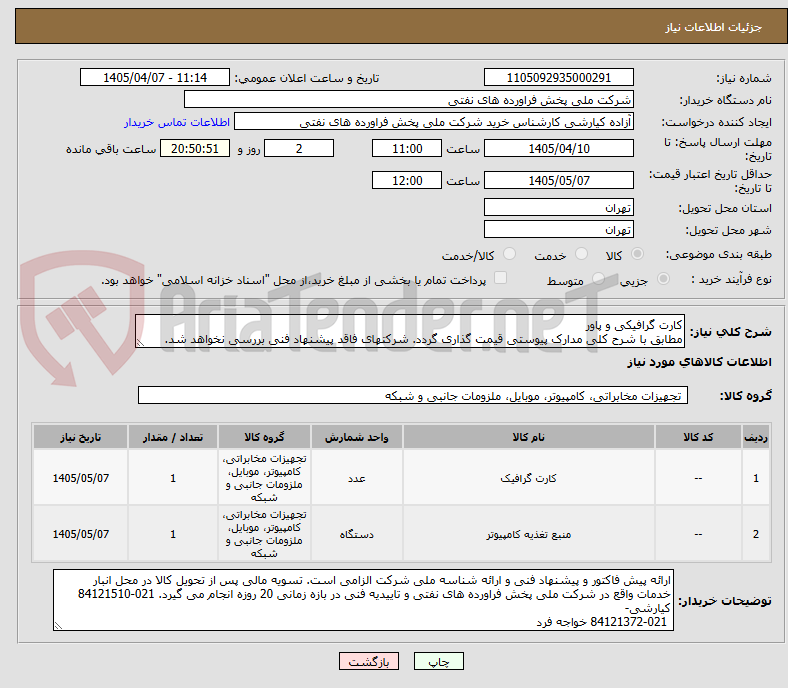Toggle the اسناد خزانه اسلامی payment checkbox
788x688 pixels.
pyautogui.click(x=501, y=278)
